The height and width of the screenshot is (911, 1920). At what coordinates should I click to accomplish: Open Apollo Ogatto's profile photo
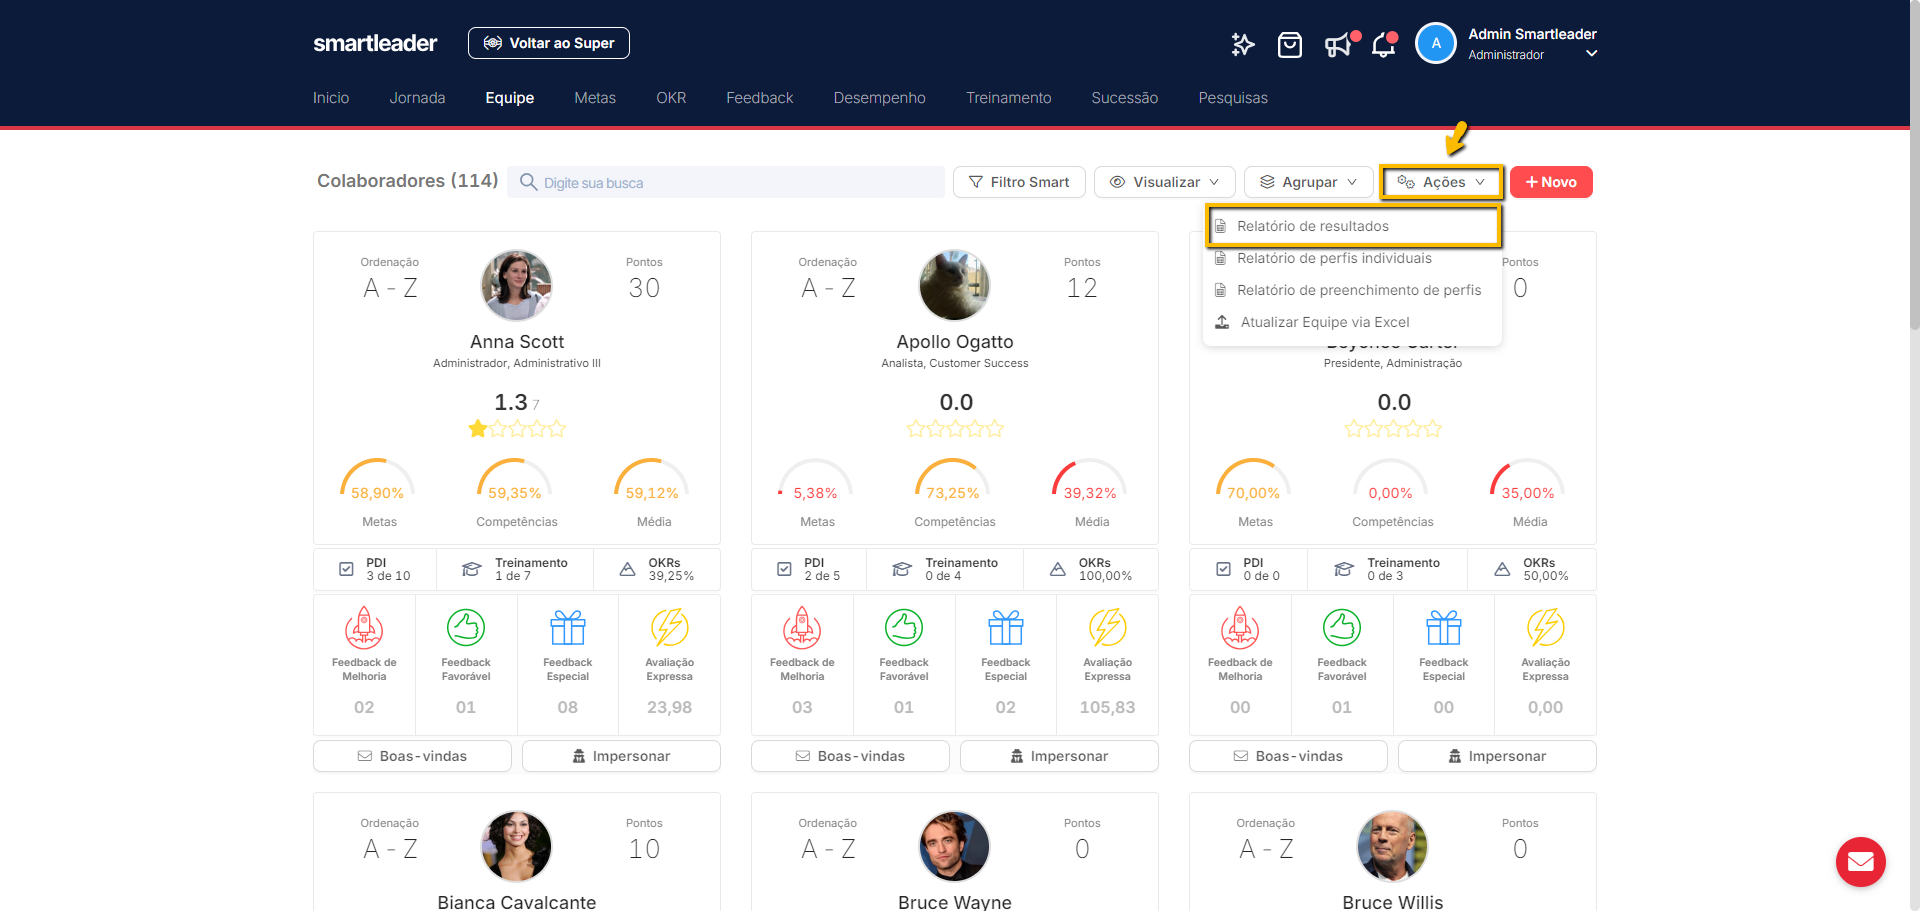tap(955, 285)
